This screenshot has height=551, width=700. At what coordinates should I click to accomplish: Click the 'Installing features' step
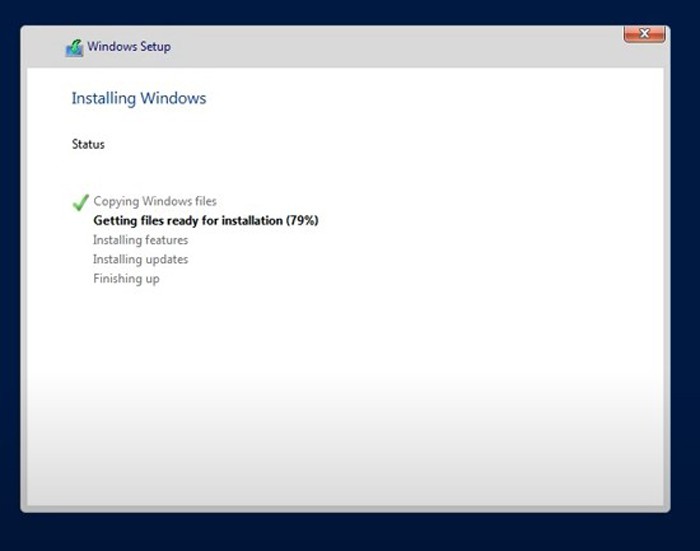(141, 240)
